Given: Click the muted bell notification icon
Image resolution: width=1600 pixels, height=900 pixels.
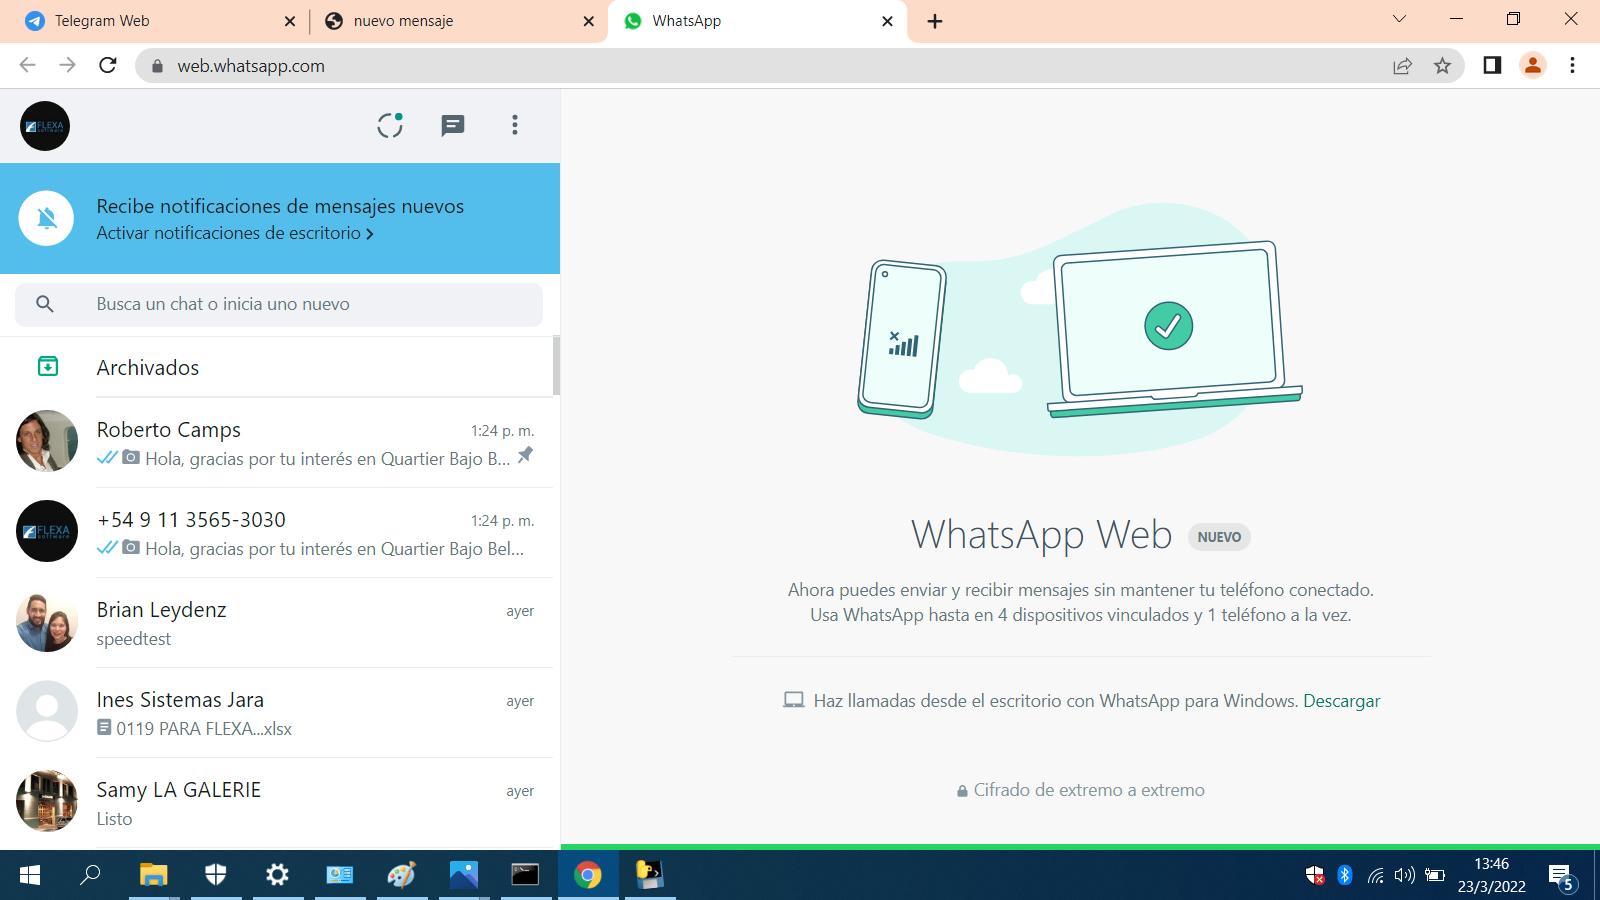Looking at the screenshot, I should (46, 218).
